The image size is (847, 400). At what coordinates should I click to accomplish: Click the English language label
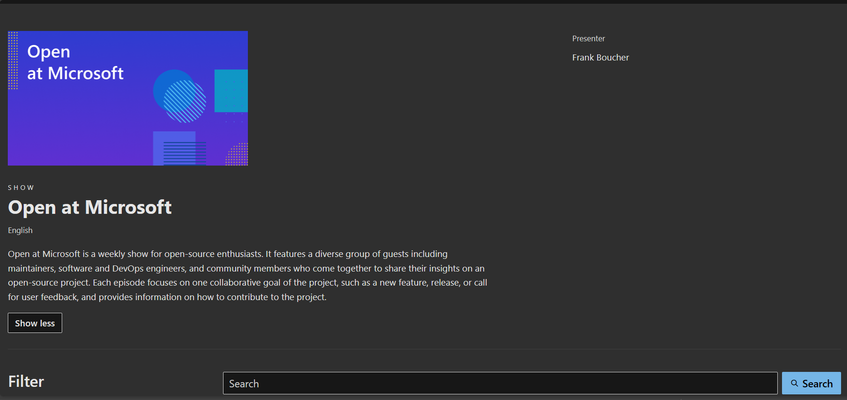pos(20,230)
